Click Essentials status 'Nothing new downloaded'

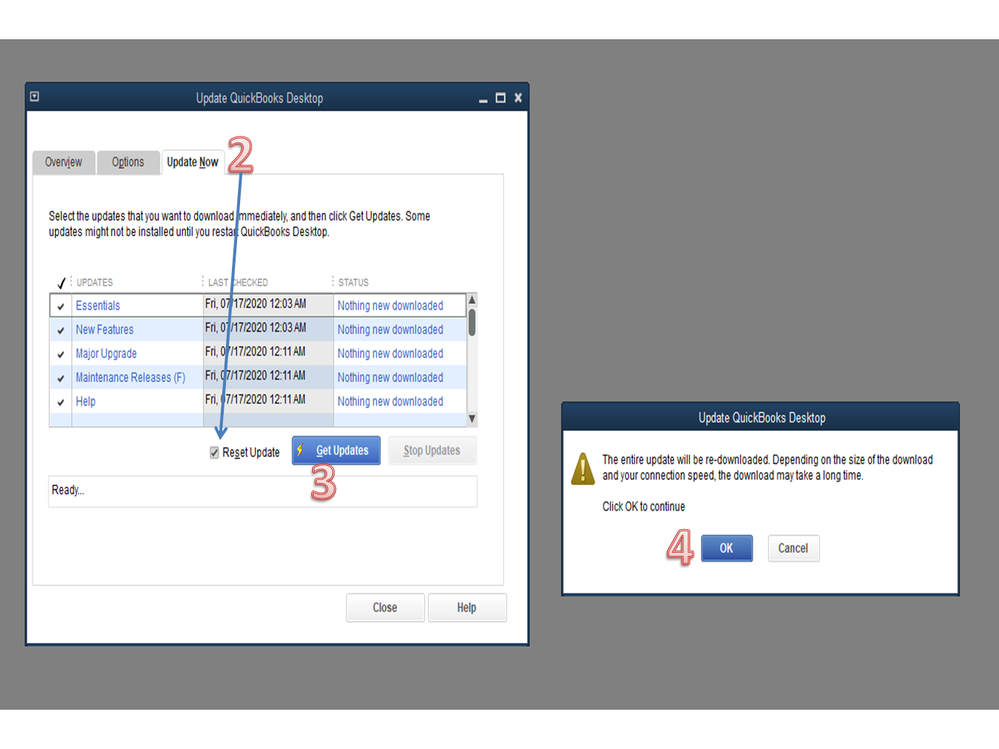[x=390, y=306]
